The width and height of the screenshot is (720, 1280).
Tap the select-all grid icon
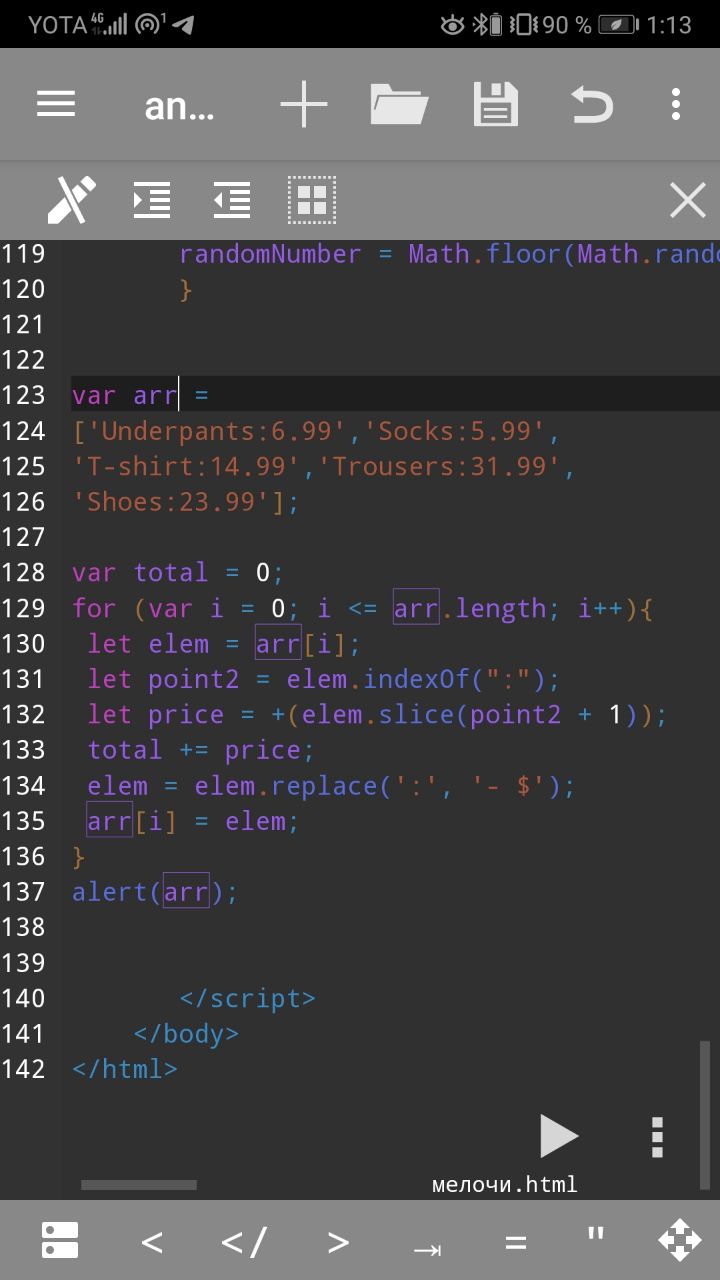[x=312, y=200]
